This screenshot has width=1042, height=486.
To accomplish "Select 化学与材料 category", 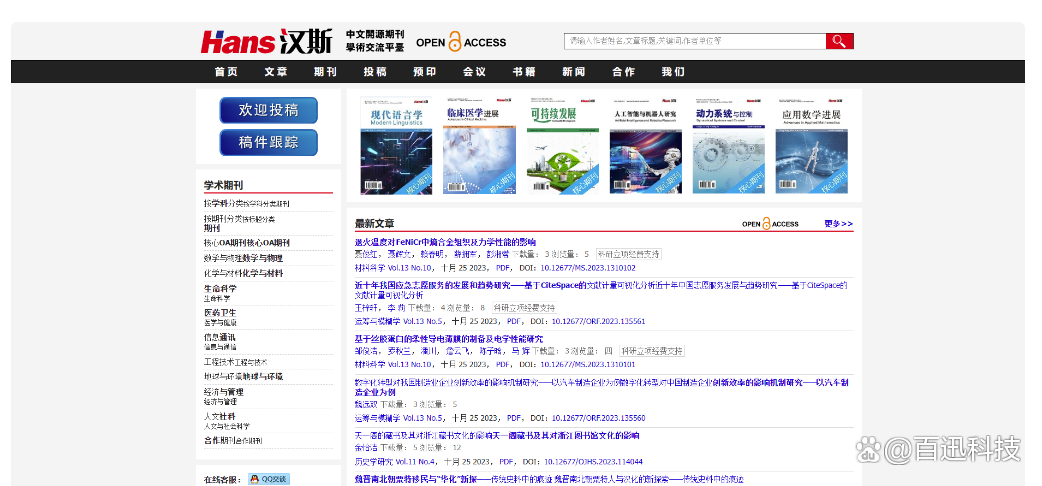I will click(243, 273).
